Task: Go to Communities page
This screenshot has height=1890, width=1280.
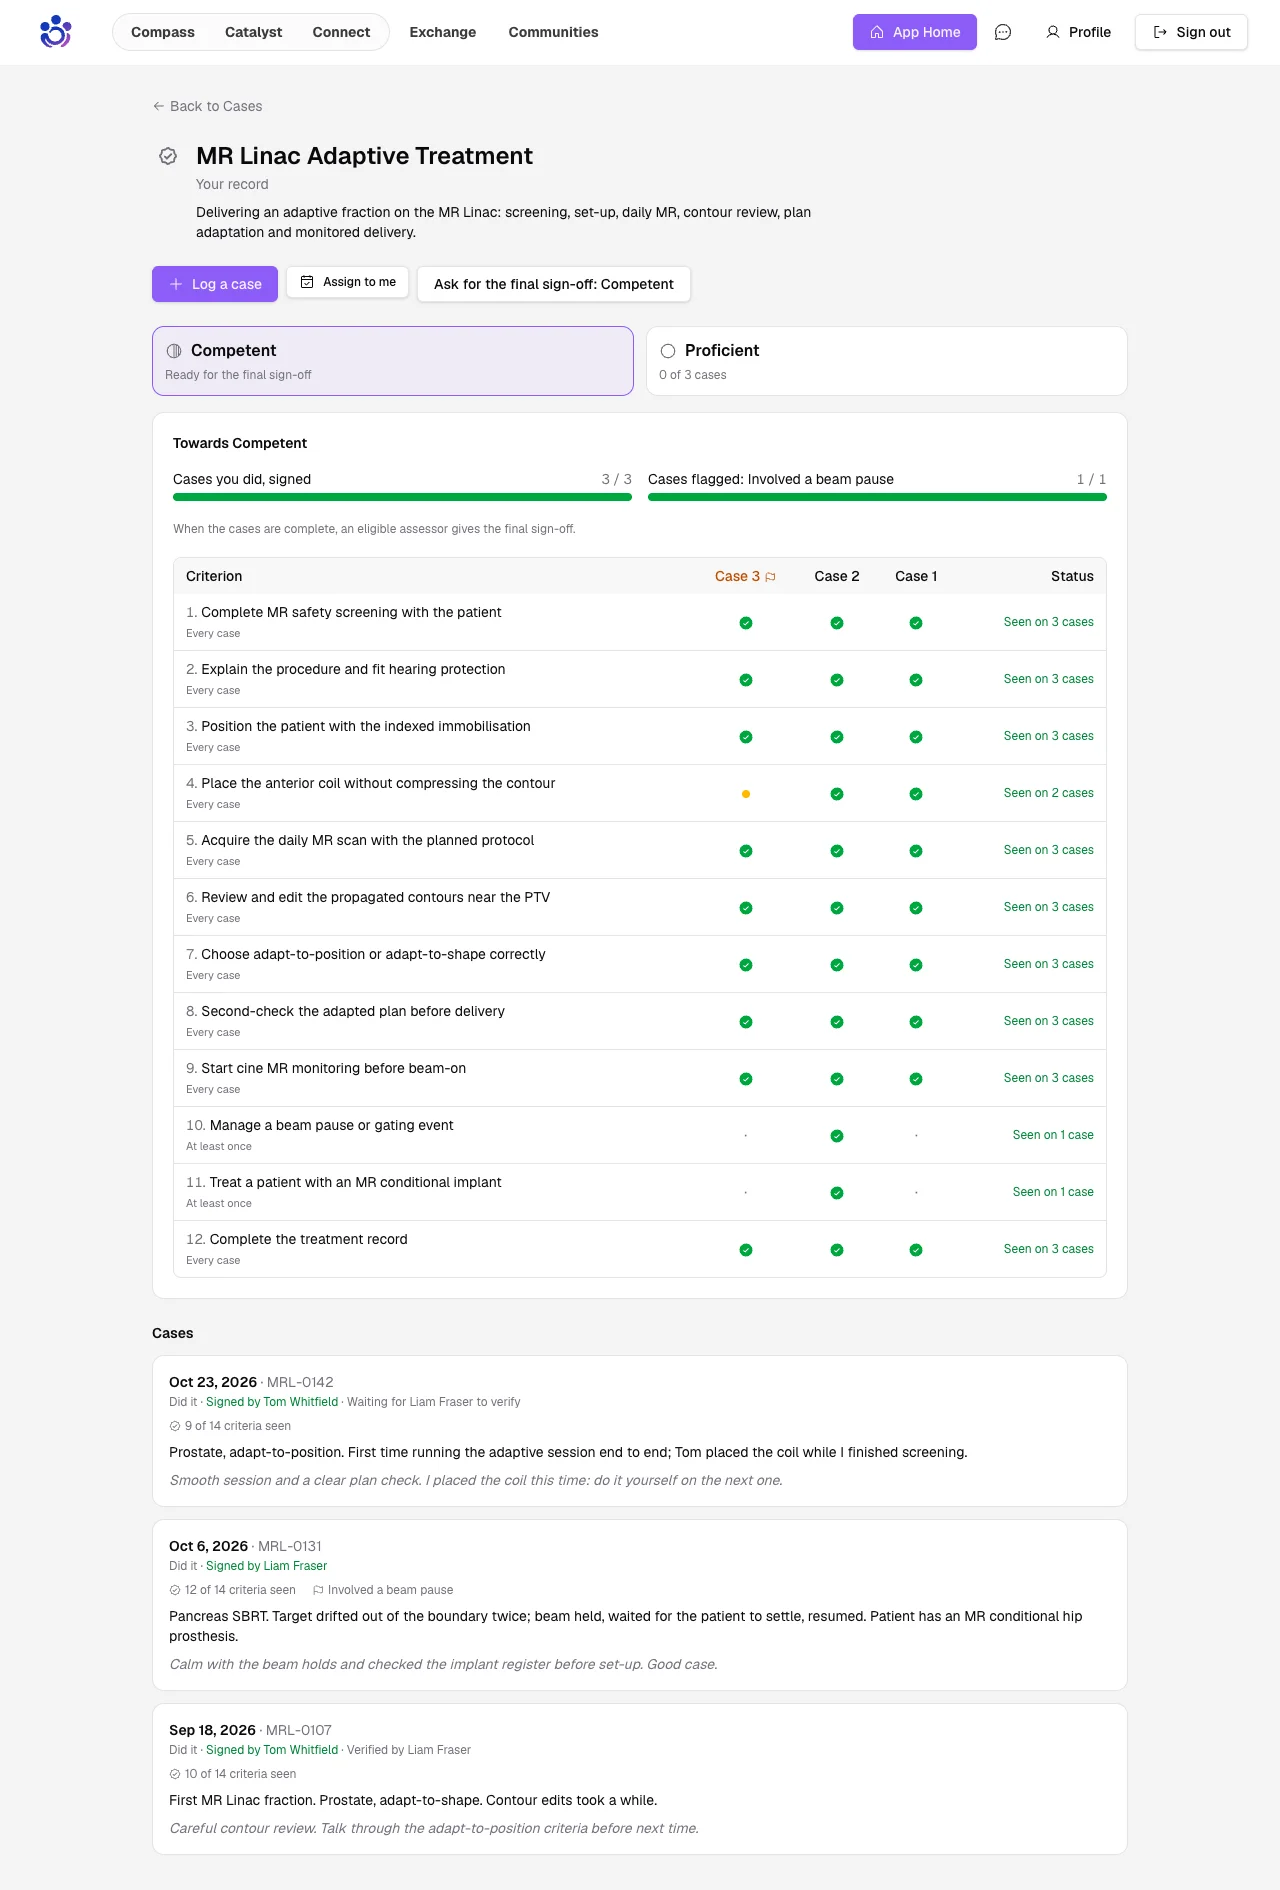Action: tap(553, 32)
